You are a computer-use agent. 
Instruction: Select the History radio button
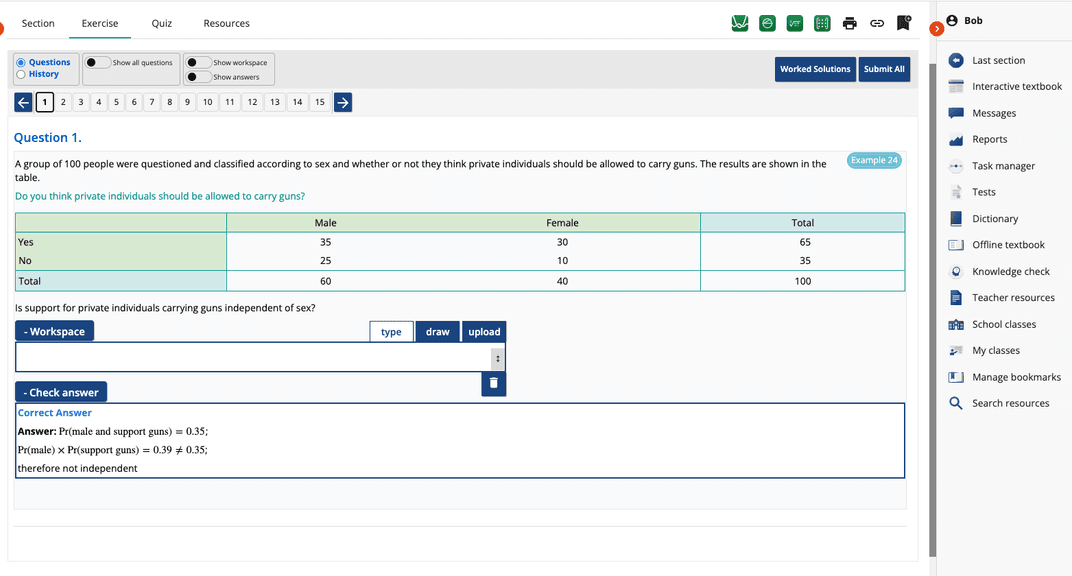pos(21,74)
